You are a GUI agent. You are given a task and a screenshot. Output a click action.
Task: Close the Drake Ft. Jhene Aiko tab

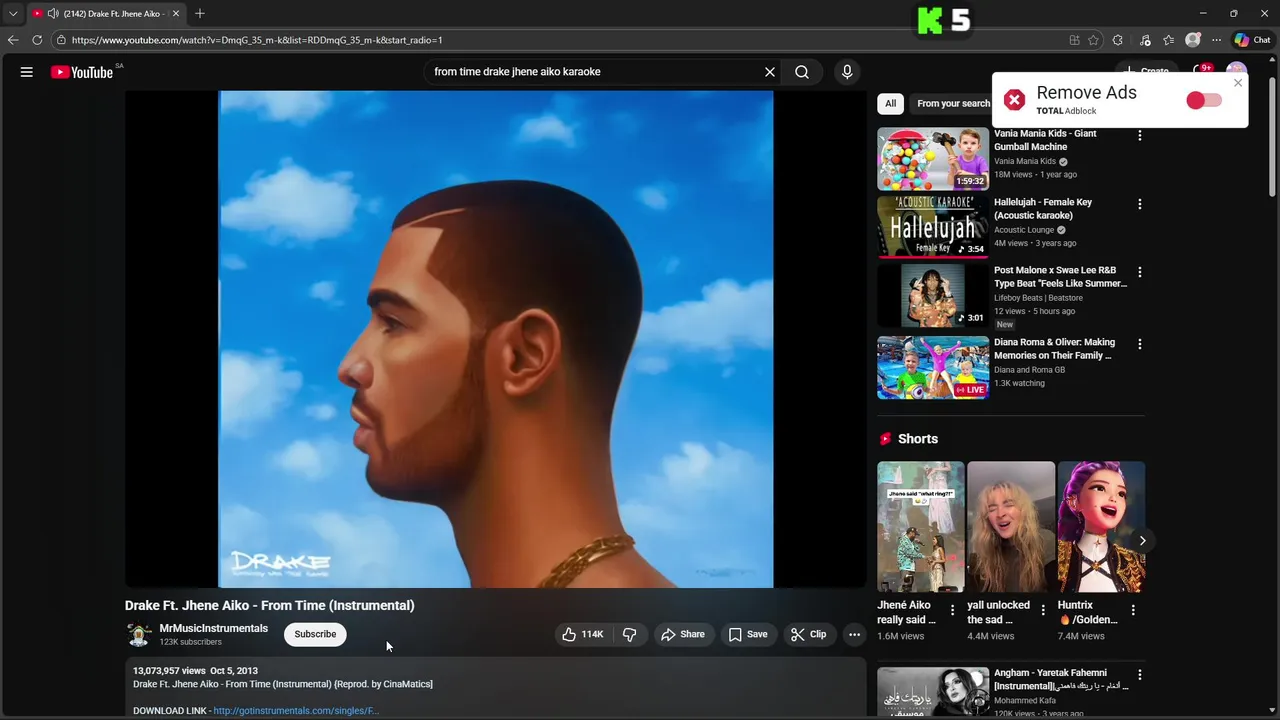pyautogui.click(x=176, y=13)
